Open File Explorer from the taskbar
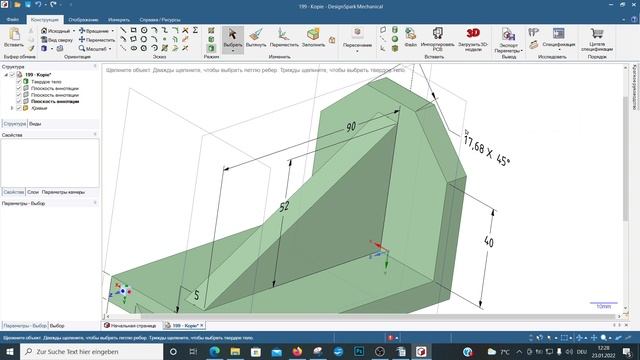The width and height of the screenshot is (640, 360). click(235, 351)
